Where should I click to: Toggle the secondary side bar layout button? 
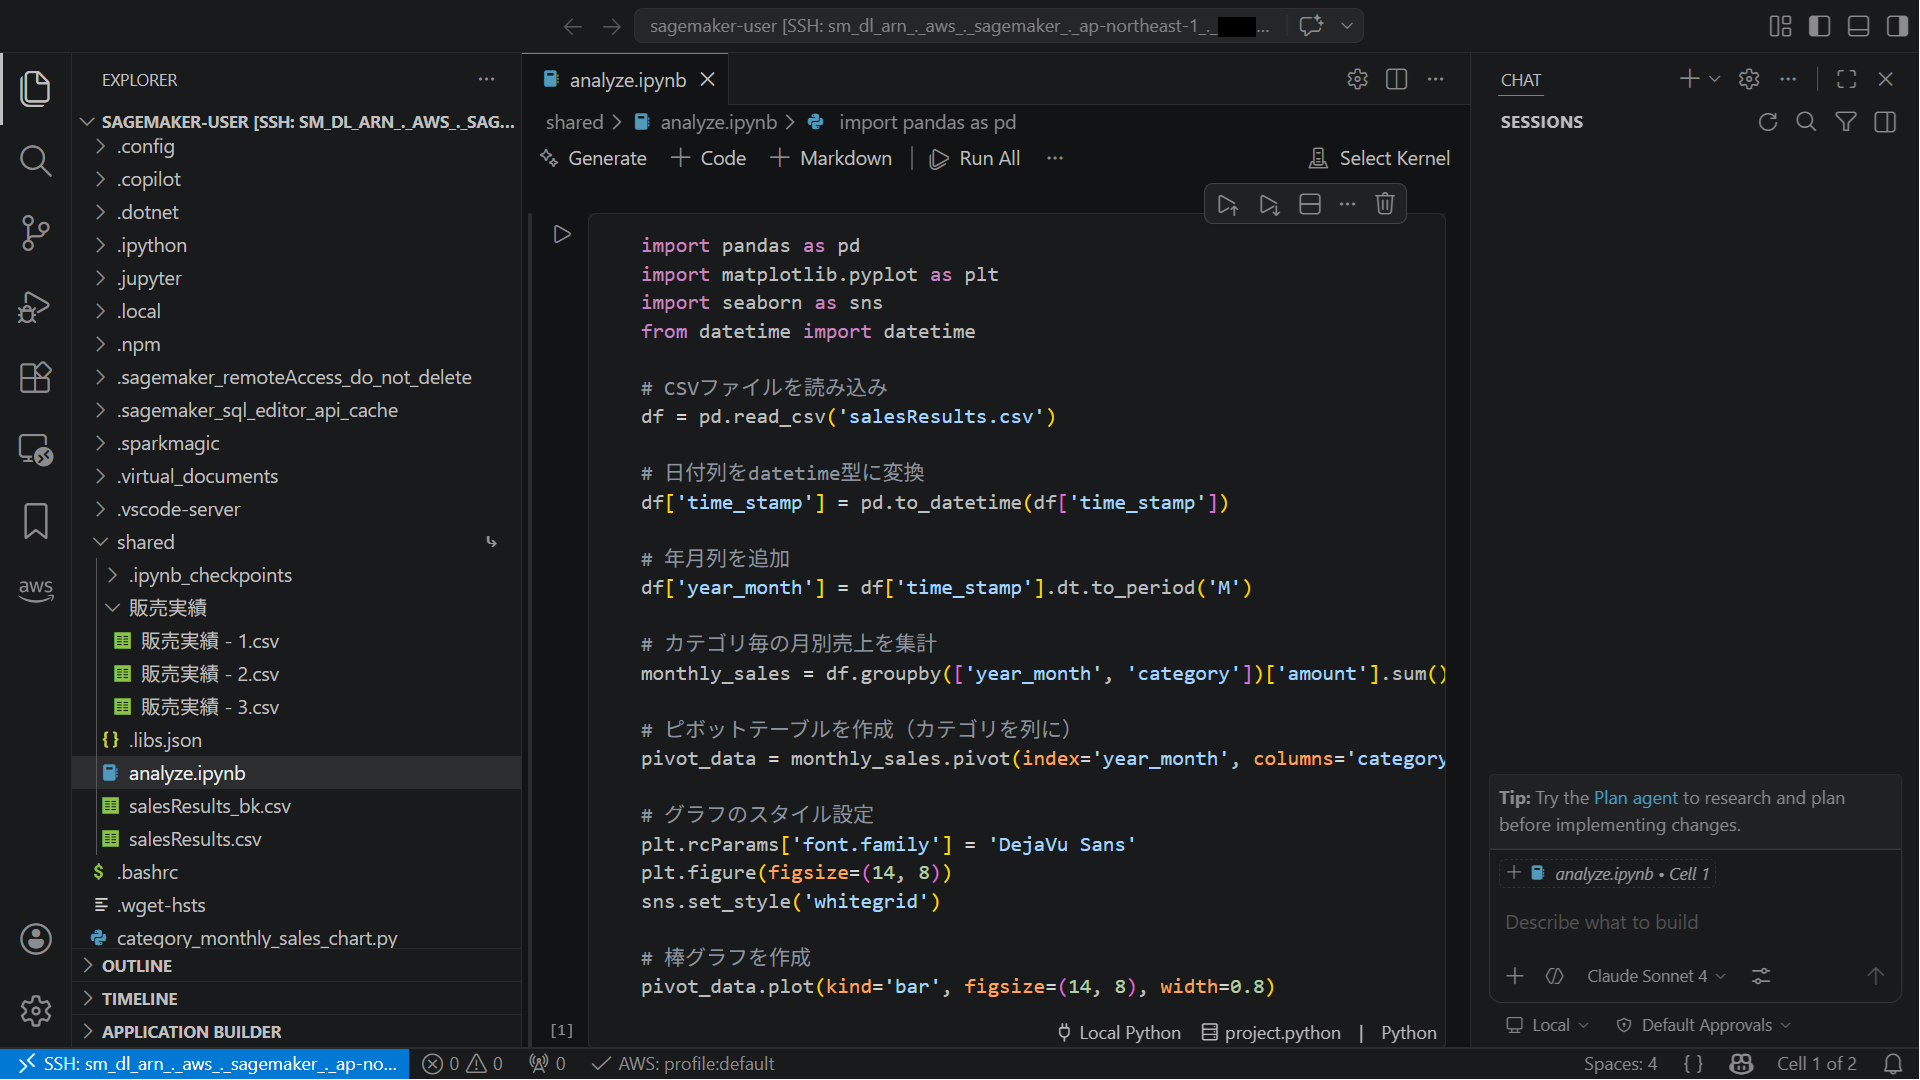pyautogui.click(x=1897, y=26)
